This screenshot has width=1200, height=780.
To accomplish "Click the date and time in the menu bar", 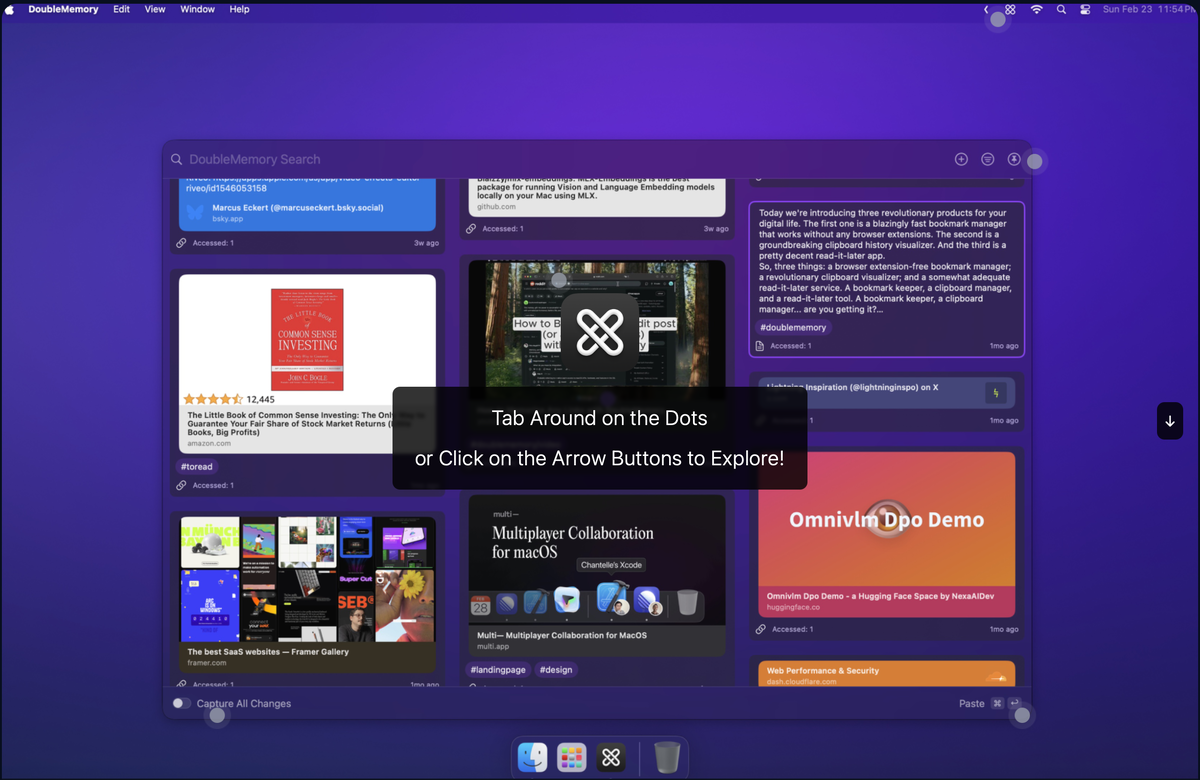I will [1148, 9].
